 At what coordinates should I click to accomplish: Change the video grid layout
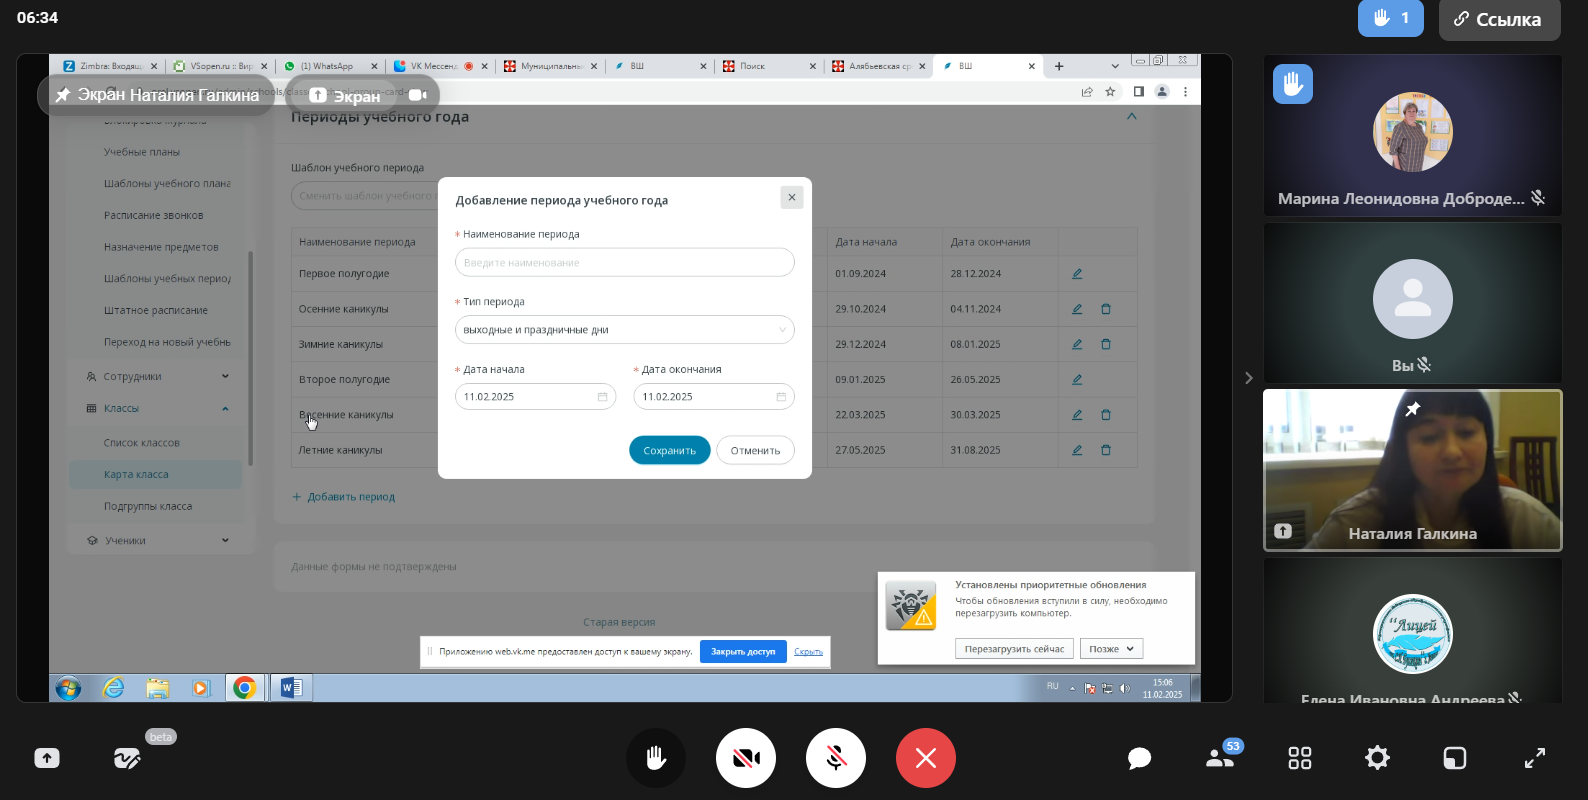1299,758
